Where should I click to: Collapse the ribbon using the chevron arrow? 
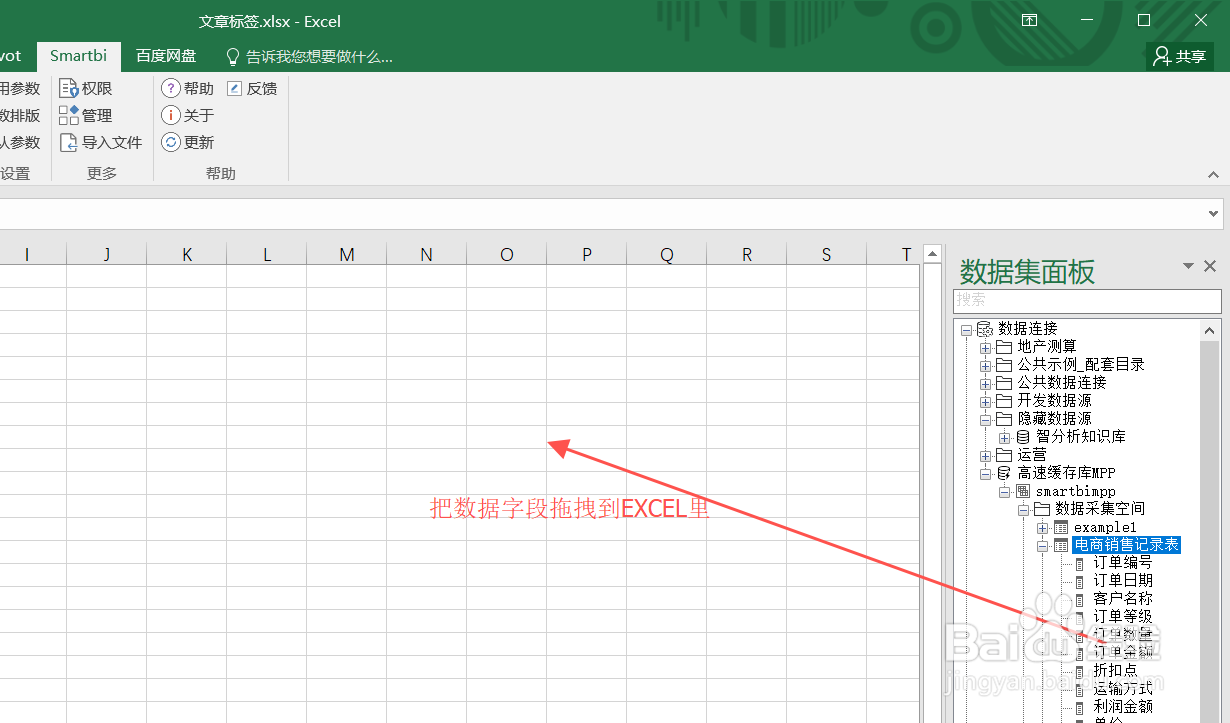click(x=1214, y=174)
